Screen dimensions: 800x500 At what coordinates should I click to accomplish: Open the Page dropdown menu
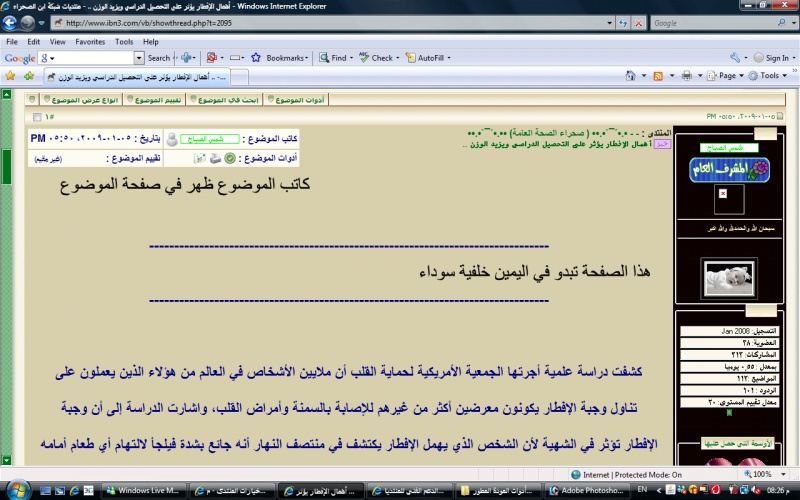(x=729, y=75)
